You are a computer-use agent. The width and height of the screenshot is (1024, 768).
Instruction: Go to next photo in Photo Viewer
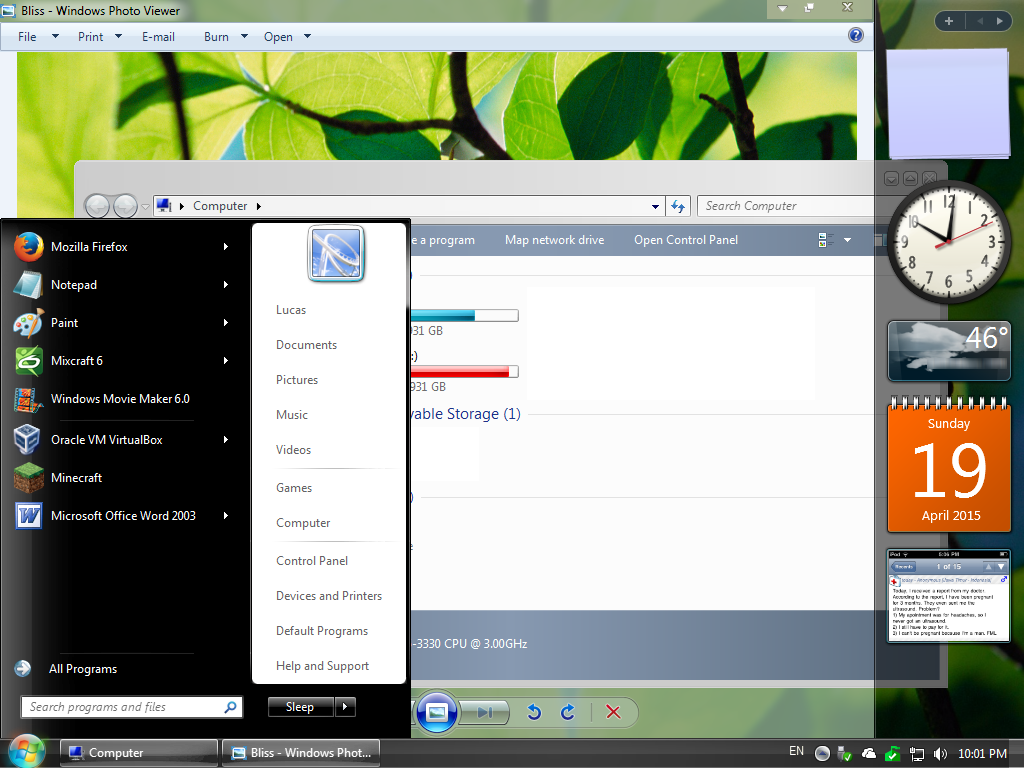coord(485,712)
